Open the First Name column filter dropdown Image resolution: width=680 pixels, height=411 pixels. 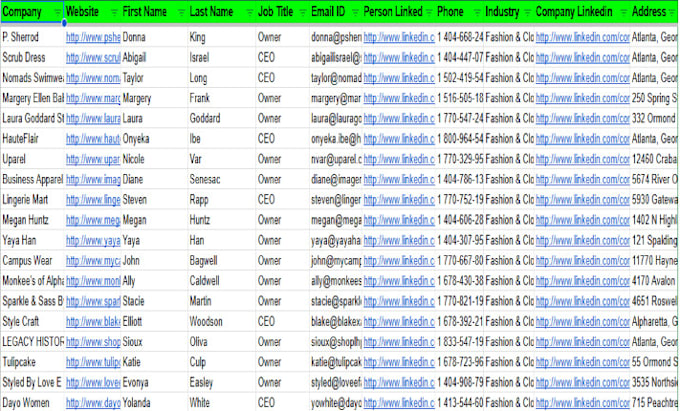pos(181,13)
